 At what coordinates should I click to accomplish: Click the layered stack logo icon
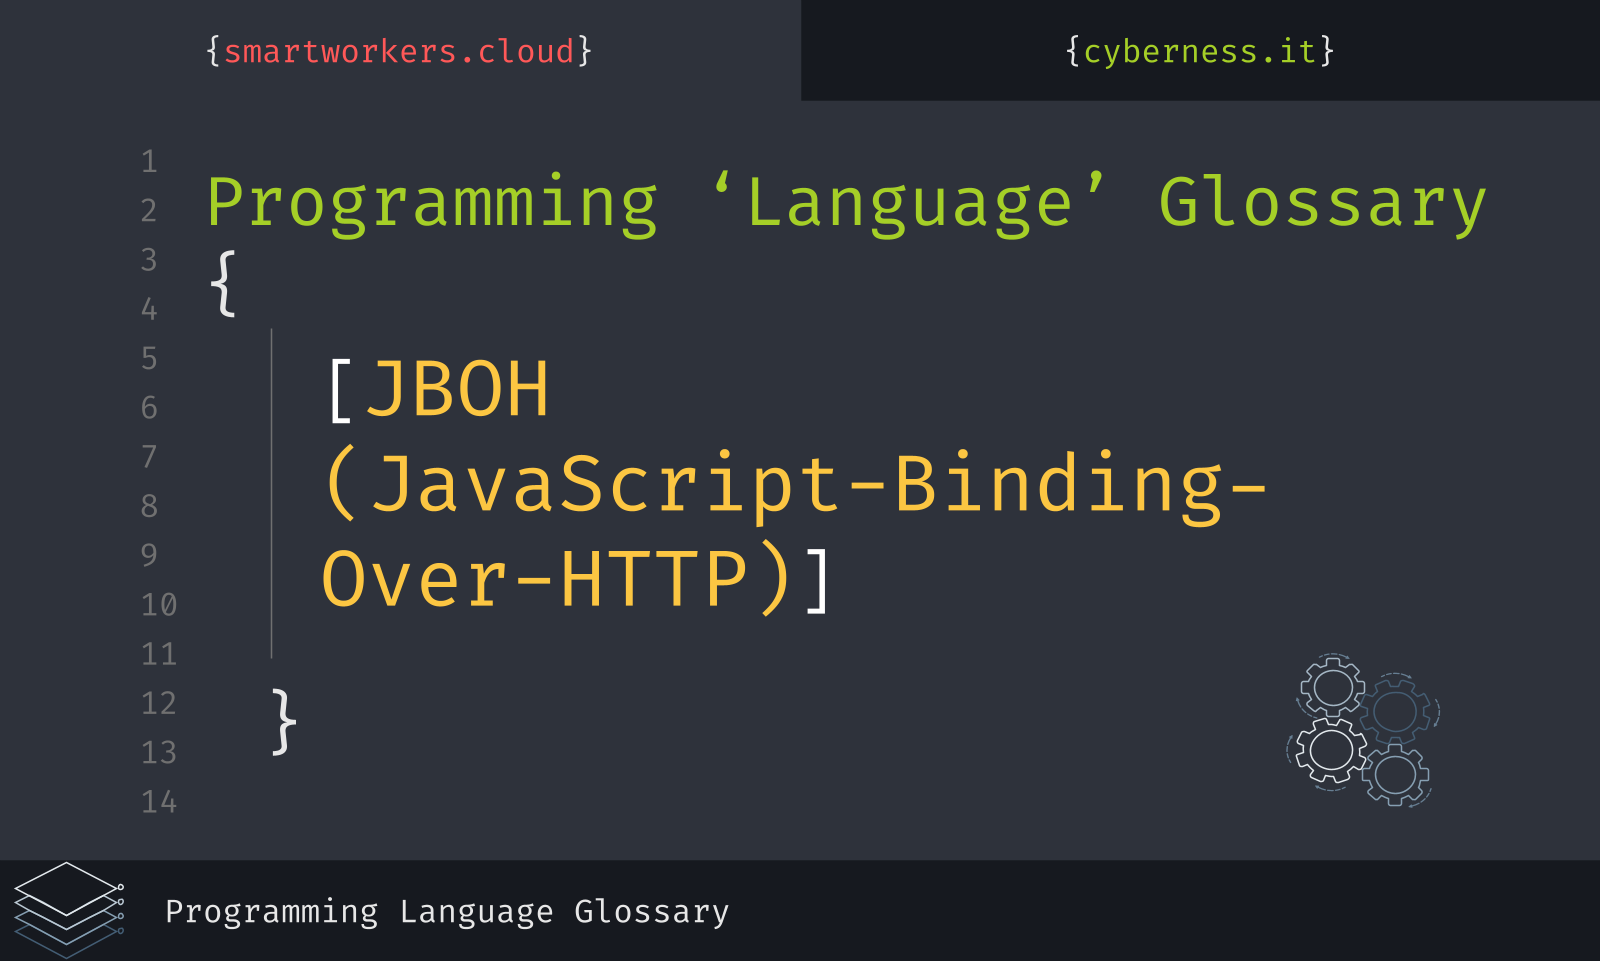click(69, 910)
